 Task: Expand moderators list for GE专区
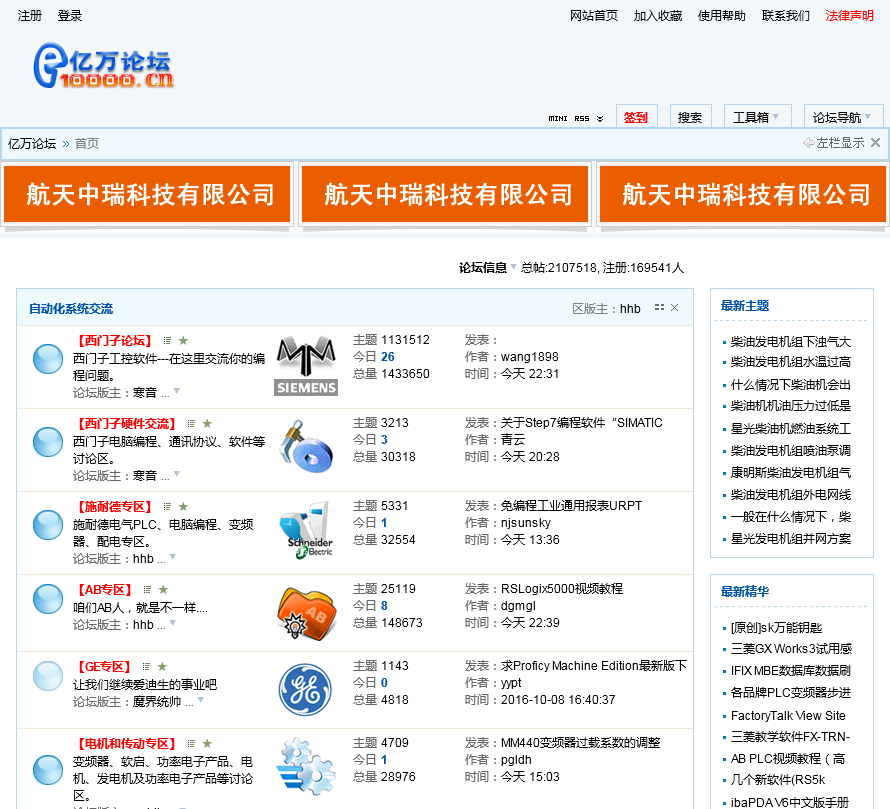point(200,700)
